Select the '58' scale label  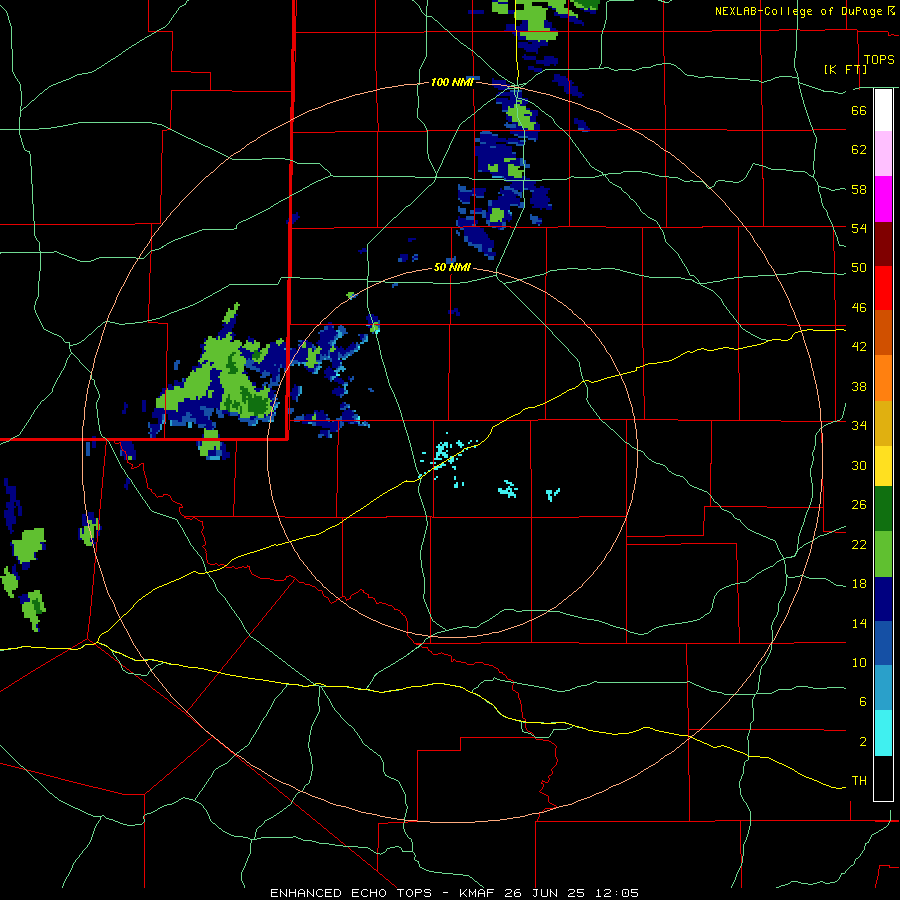pos(859,189)
